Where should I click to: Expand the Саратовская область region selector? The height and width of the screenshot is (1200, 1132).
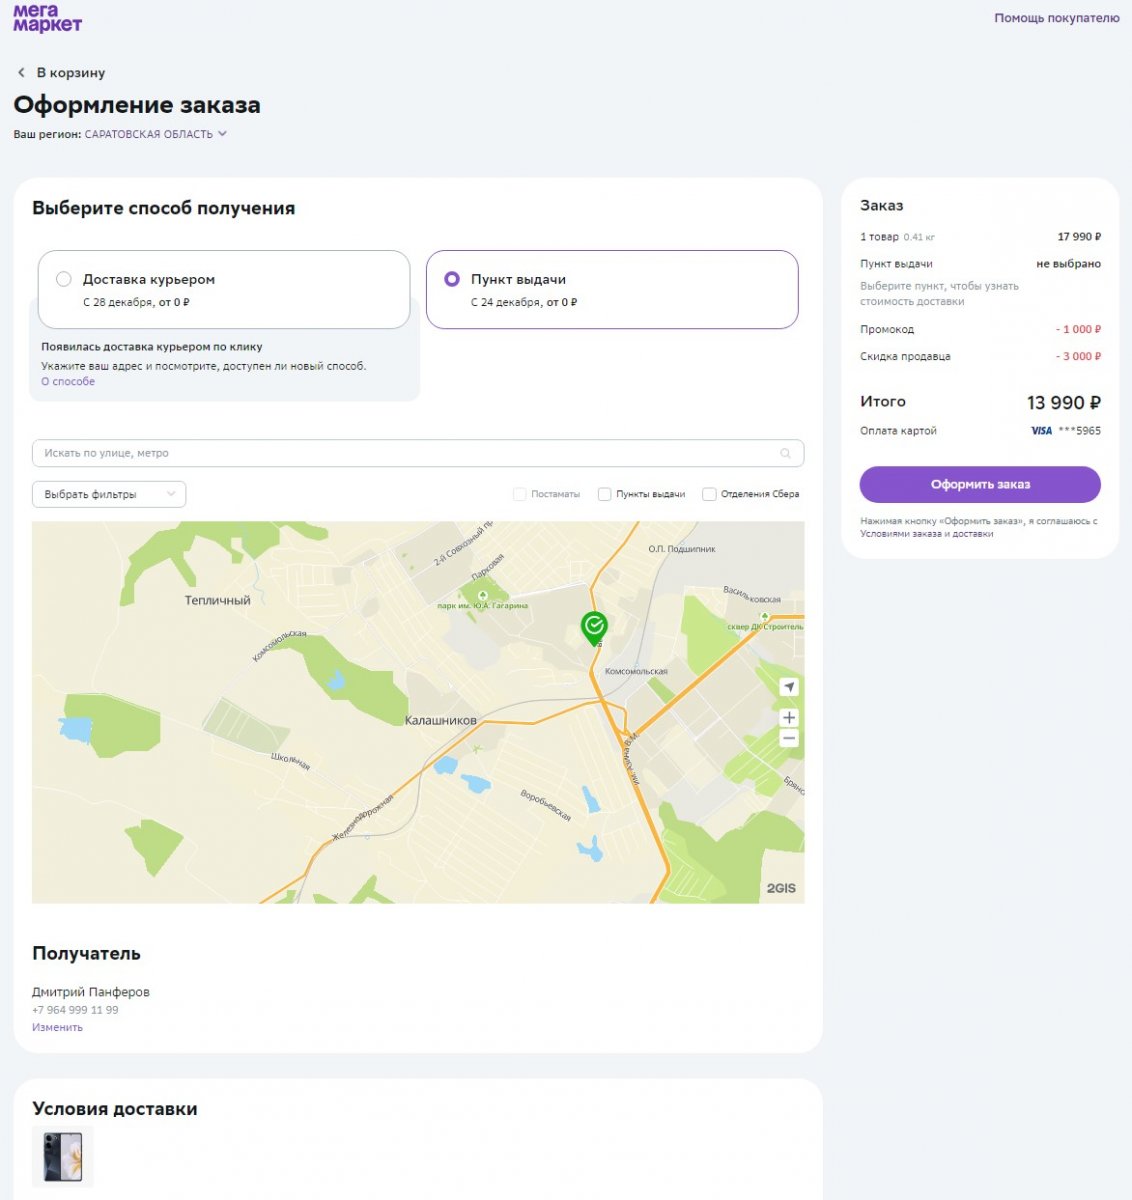point(156,134)
